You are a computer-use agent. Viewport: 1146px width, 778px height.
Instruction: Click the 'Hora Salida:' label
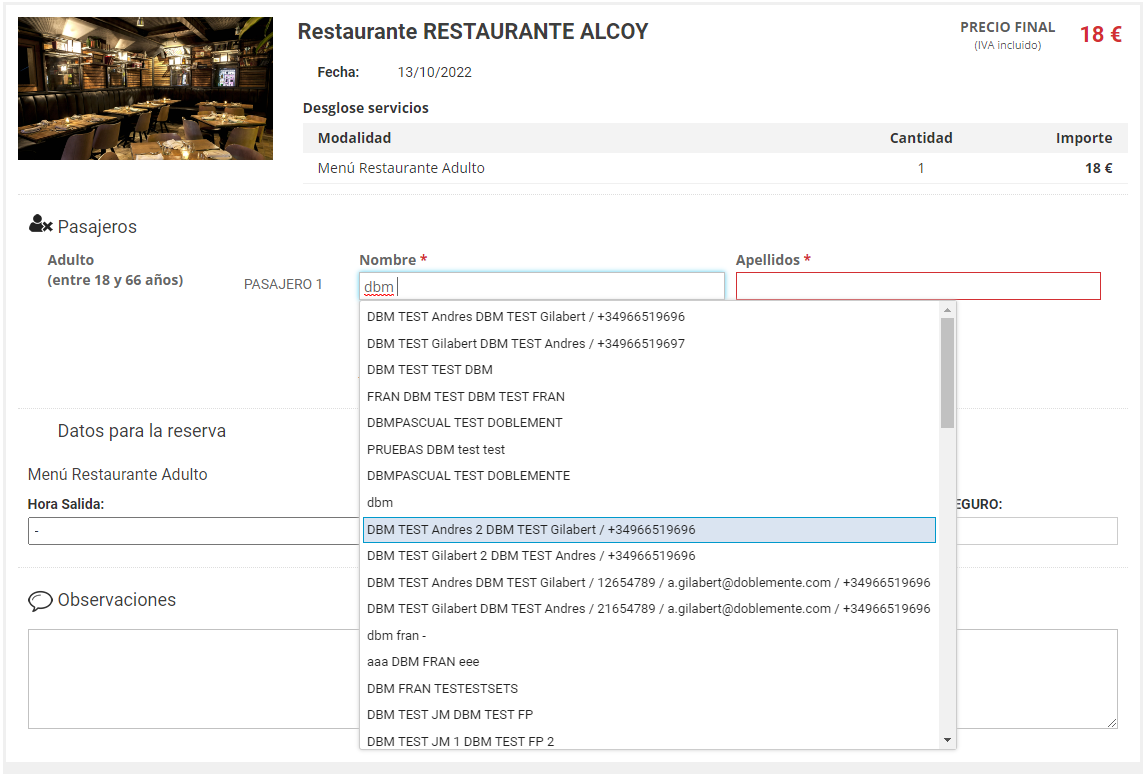[66, 504]
